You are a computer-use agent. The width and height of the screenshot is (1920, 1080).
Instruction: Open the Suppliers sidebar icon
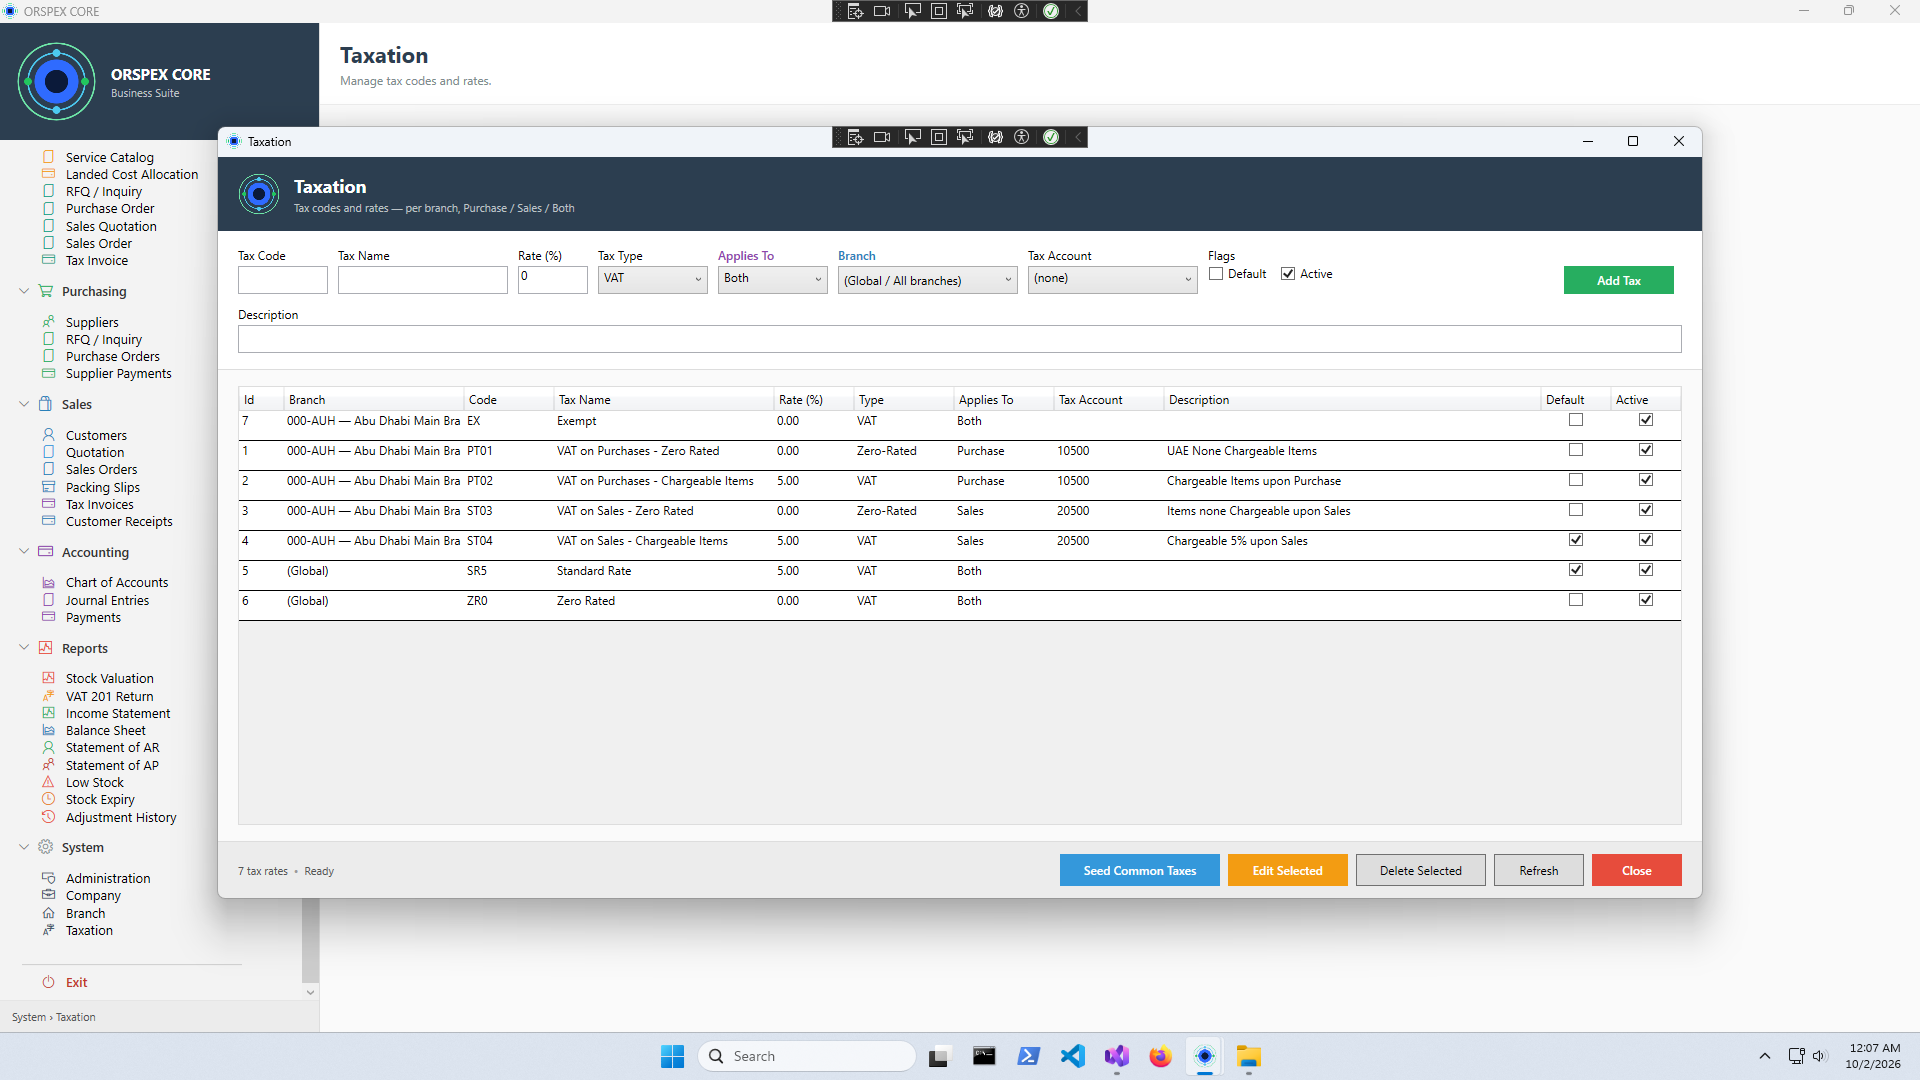[x=48, y=322]
